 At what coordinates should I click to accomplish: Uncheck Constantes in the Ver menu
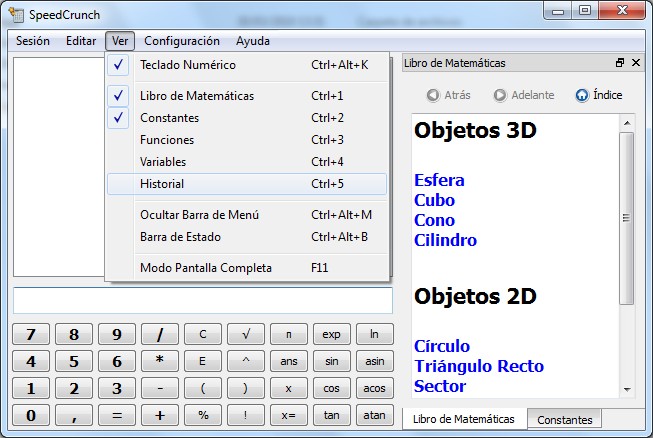point(247,118)
